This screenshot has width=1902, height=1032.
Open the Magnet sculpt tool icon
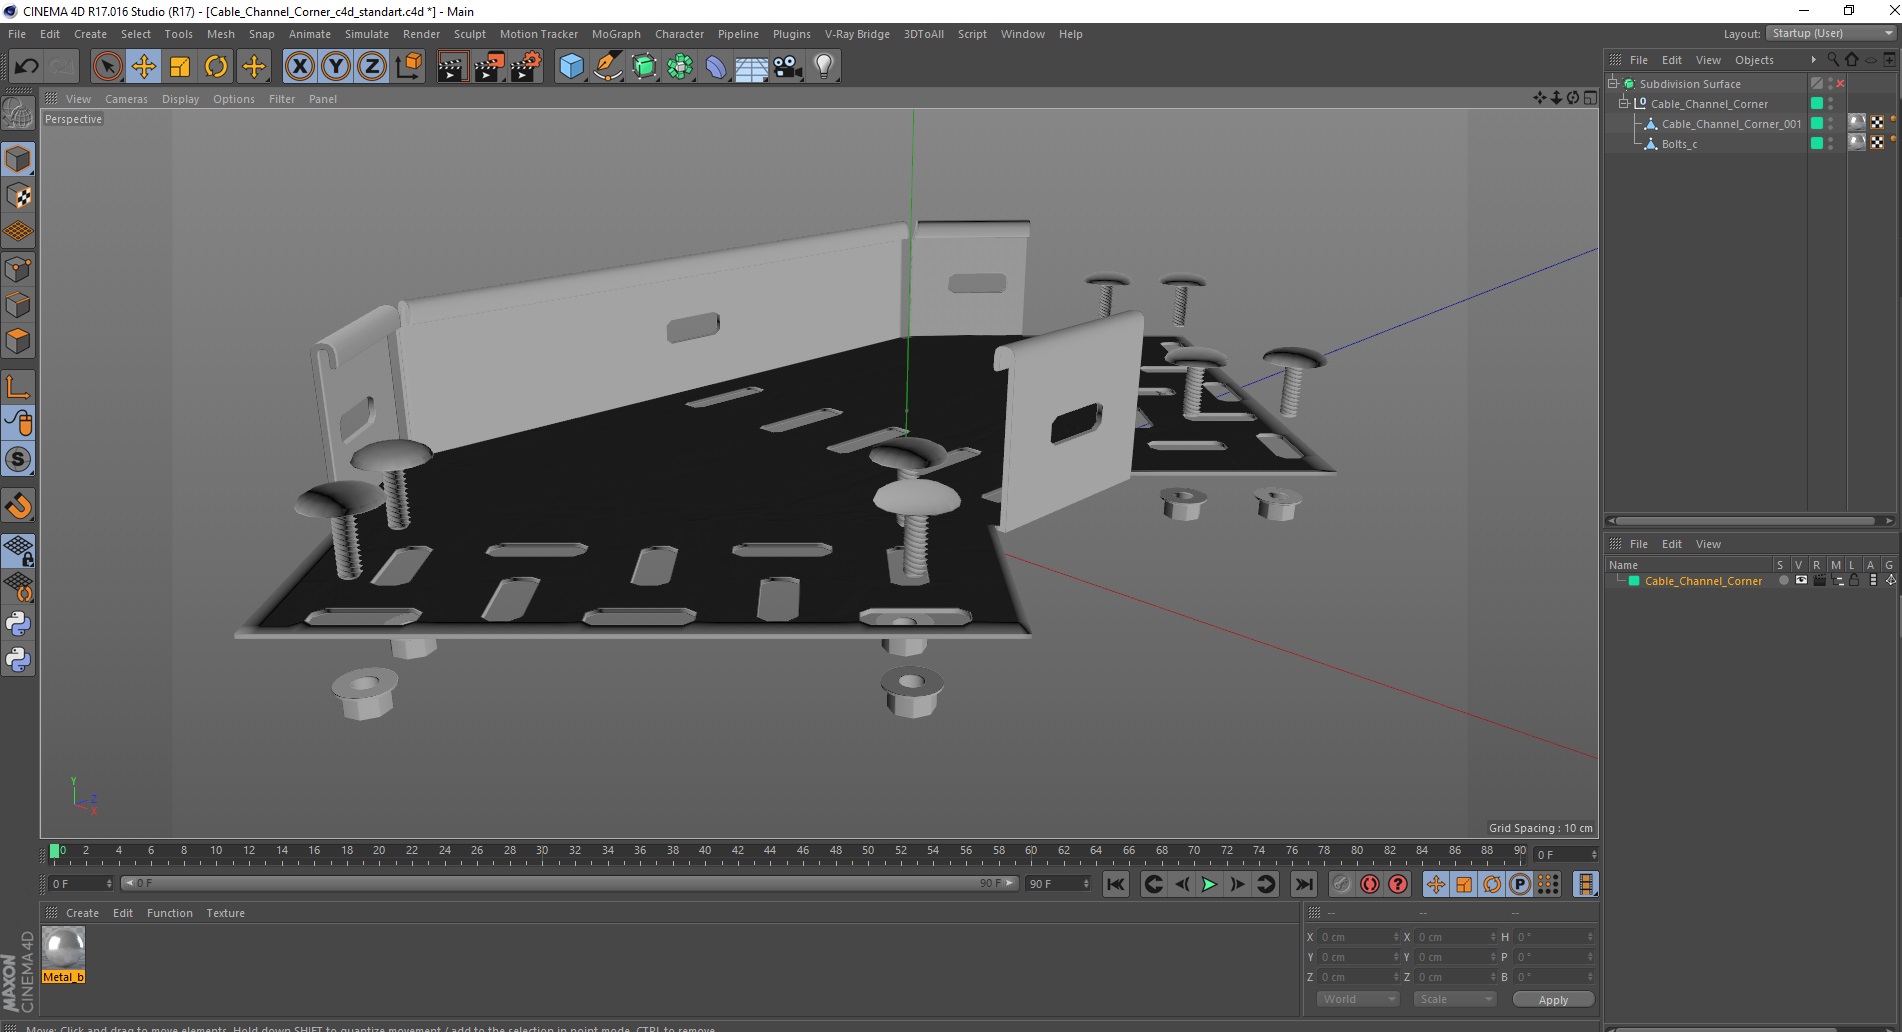(18, 506)
